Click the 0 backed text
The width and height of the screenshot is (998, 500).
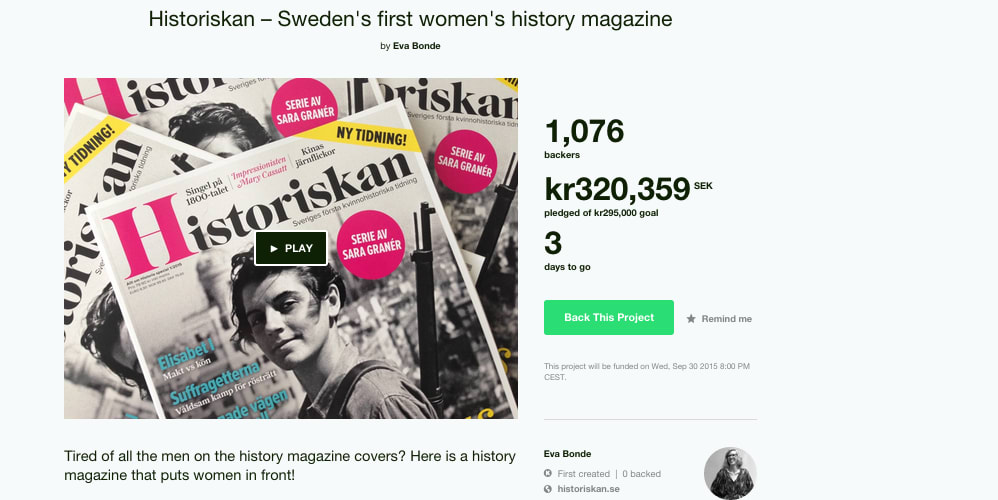tap(641, 473)
